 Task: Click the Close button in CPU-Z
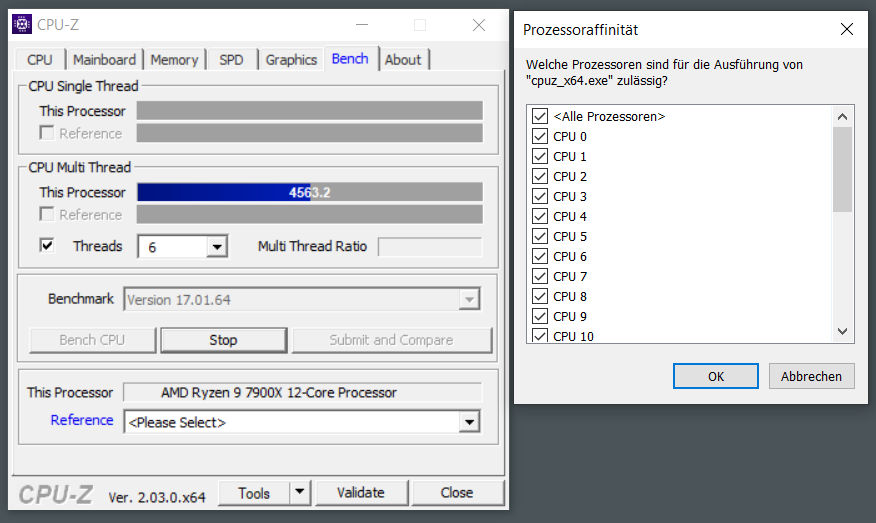coord(457,493)
